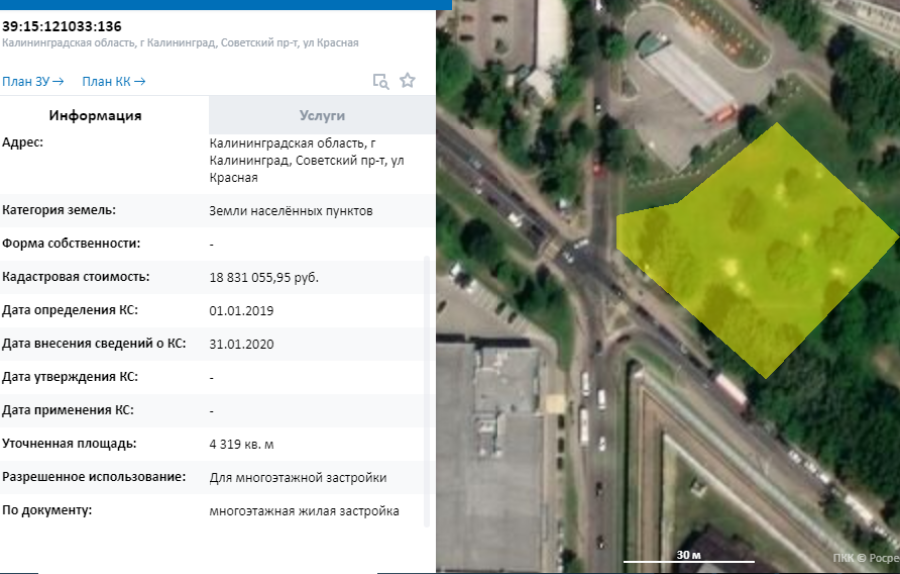This screenshot has height=574, width=900.
Task: Click the 30 м map scale bar
Action: click(x=689, y=557)
